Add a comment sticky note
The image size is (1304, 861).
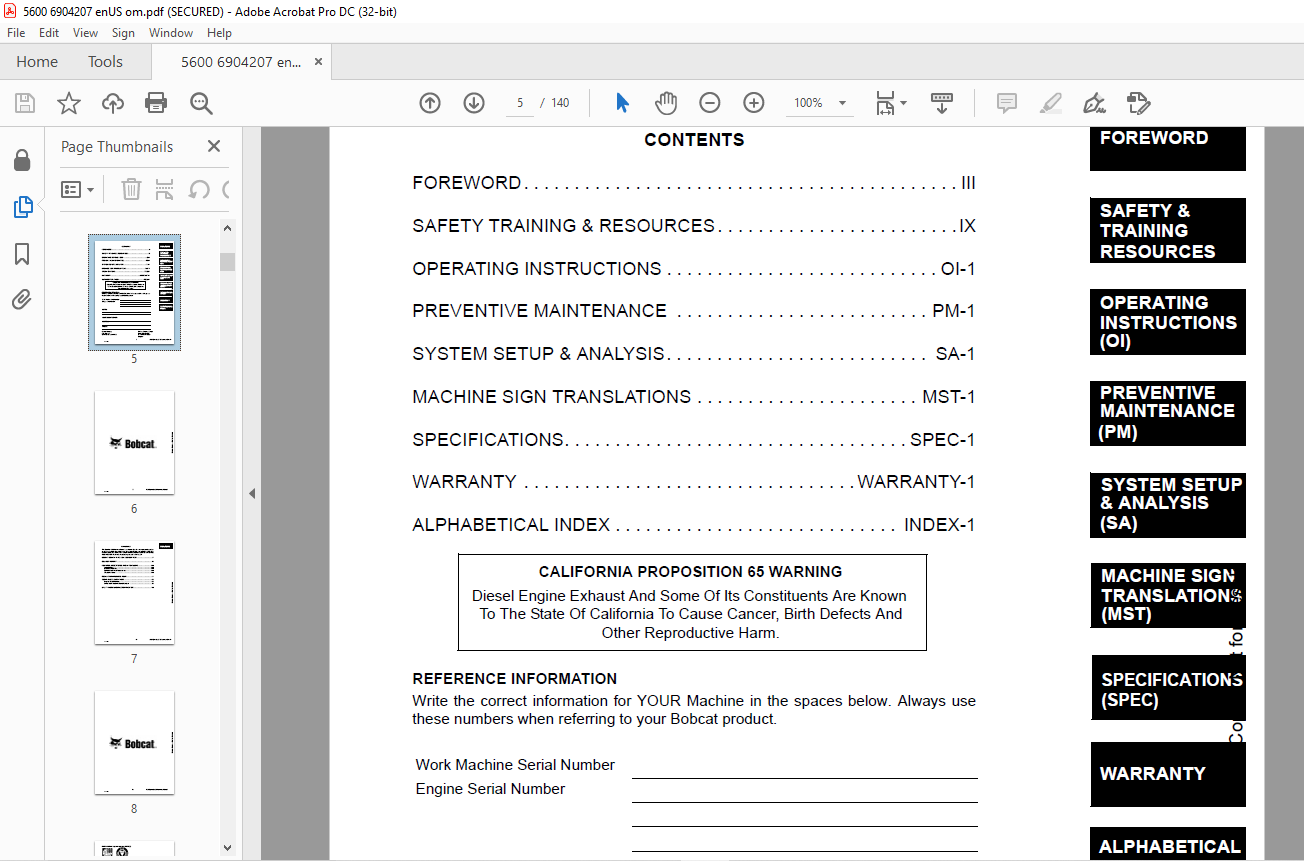(x=1007, y=103)
